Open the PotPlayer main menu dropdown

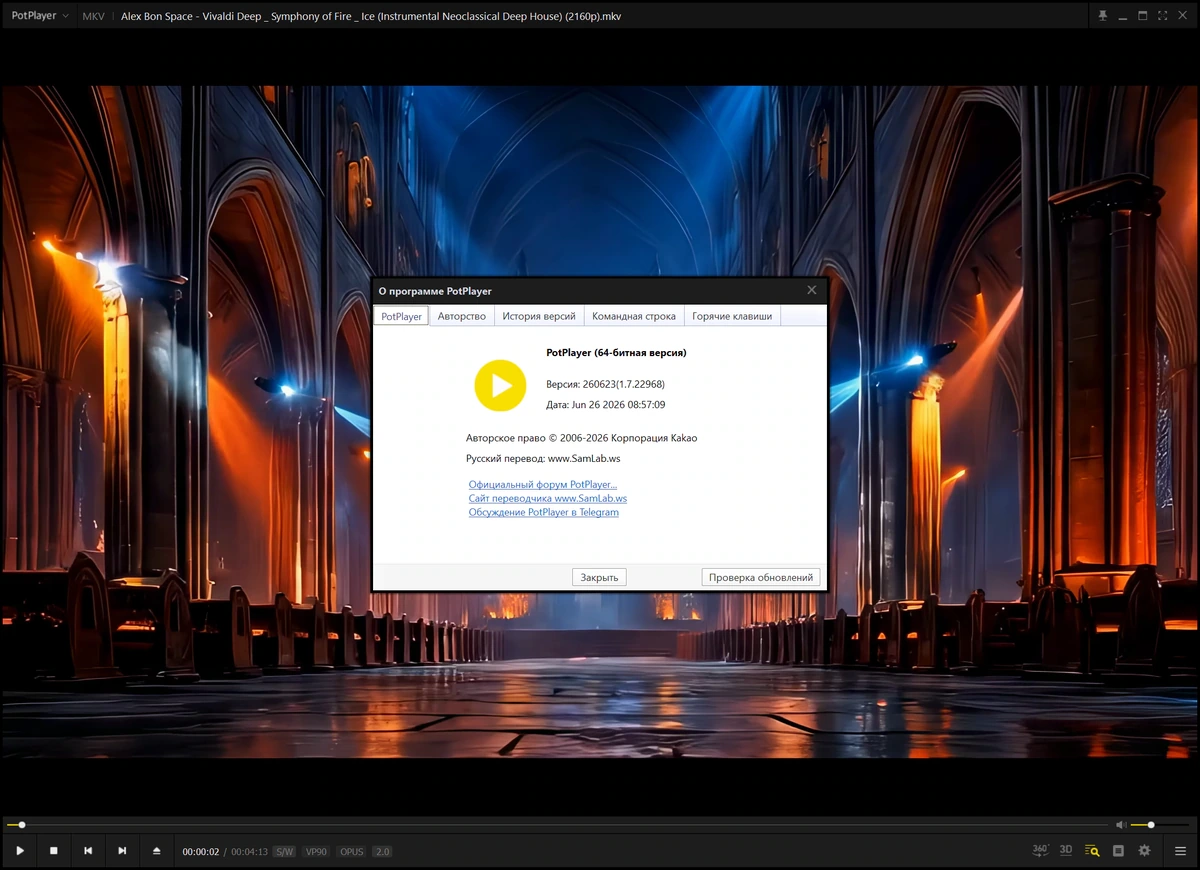pos(40,16)
